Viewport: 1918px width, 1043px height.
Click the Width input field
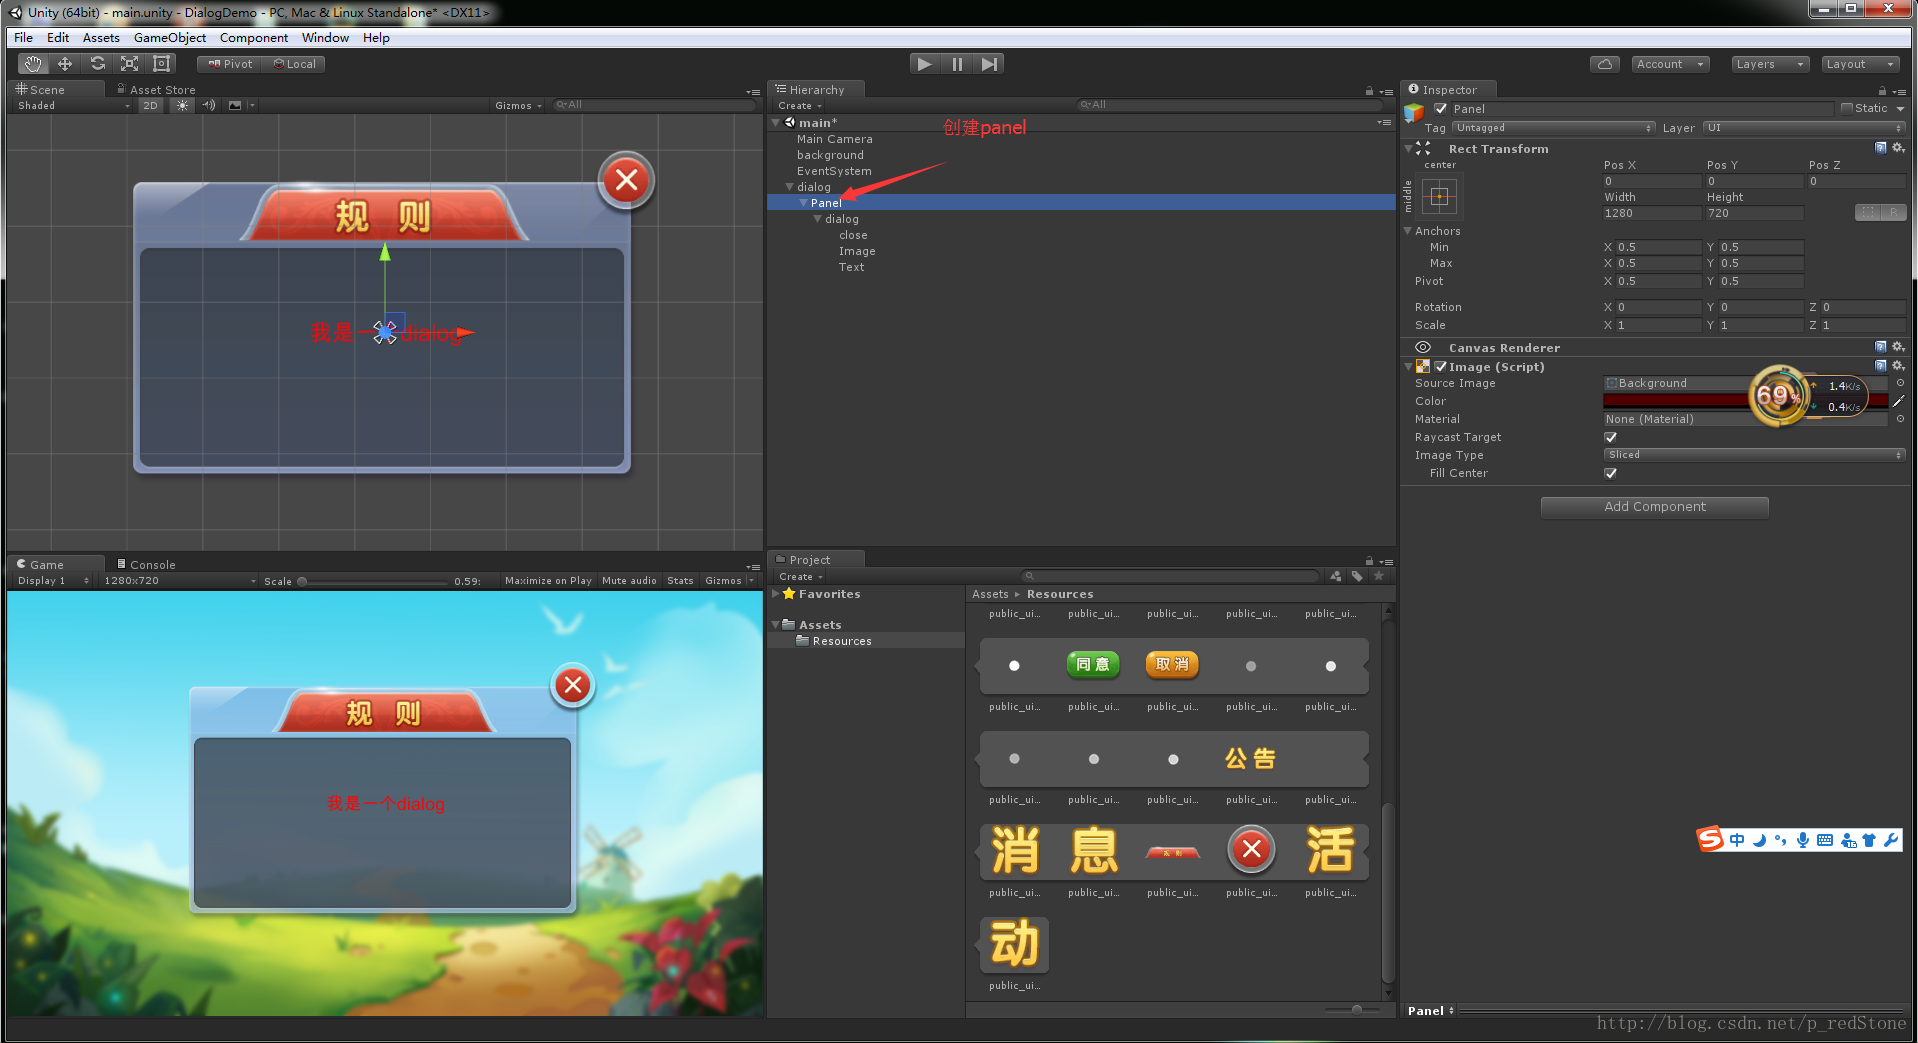coord(1651,213)
